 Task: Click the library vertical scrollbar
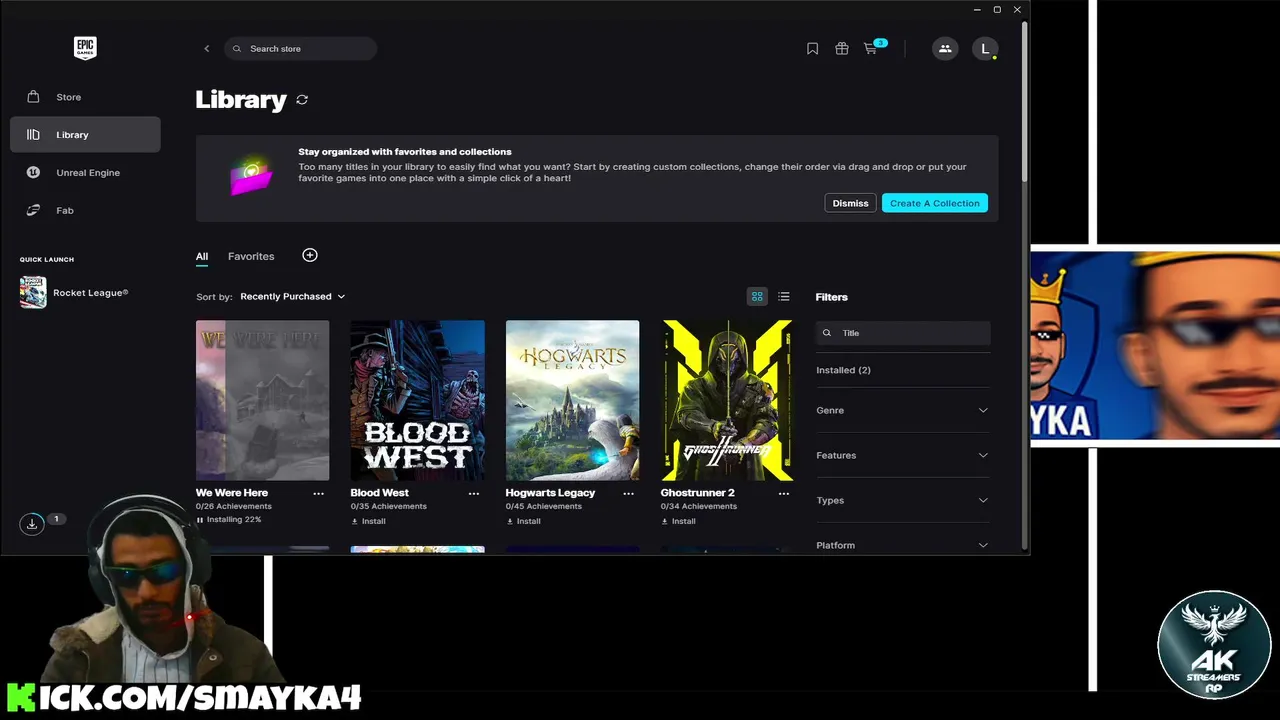point(1024,100)
